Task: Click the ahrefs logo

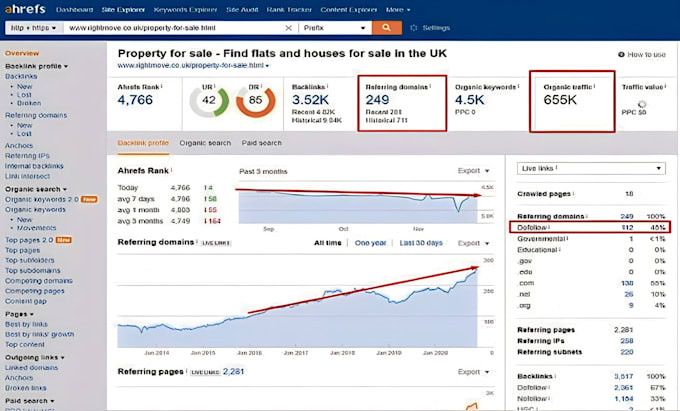Action: tap(25, 9)
